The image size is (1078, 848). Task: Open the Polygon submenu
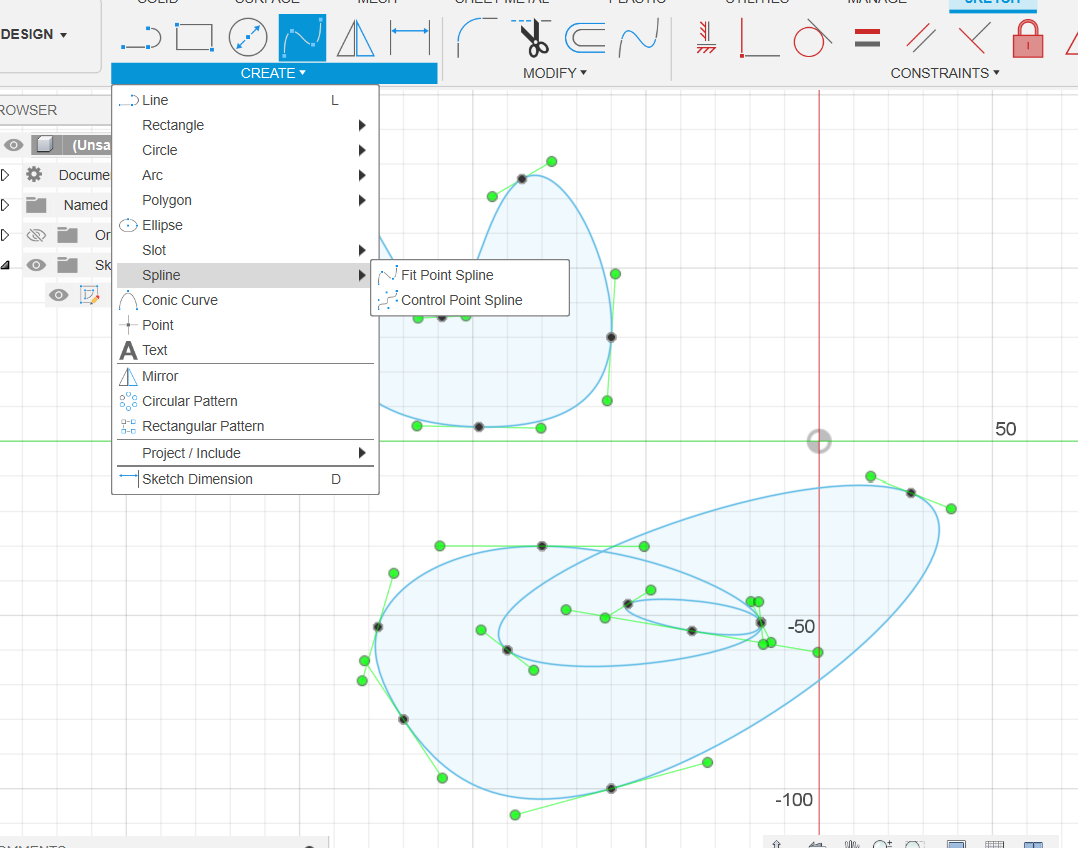(x=245, y=200)
